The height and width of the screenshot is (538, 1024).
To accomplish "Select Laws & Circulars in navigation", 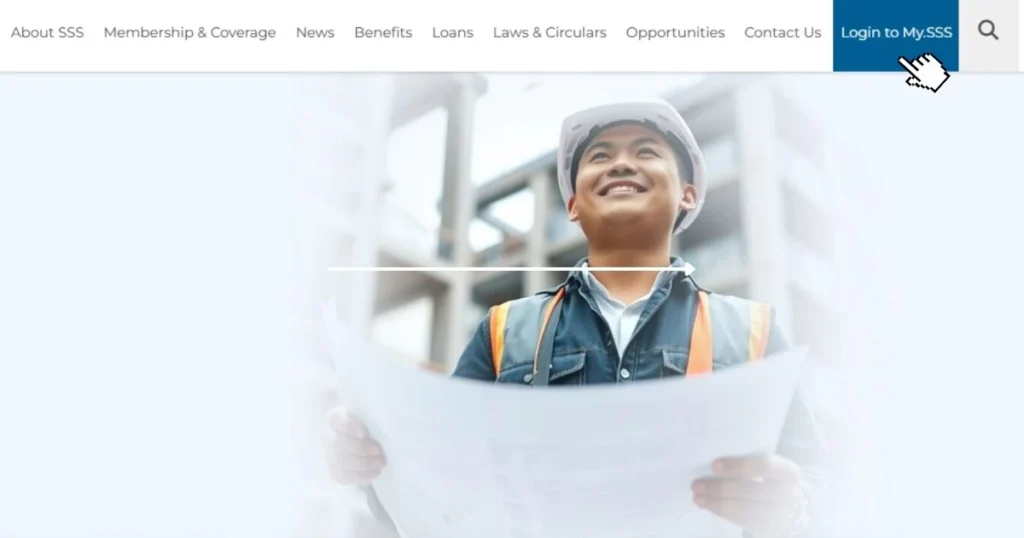I will (550, 33).
